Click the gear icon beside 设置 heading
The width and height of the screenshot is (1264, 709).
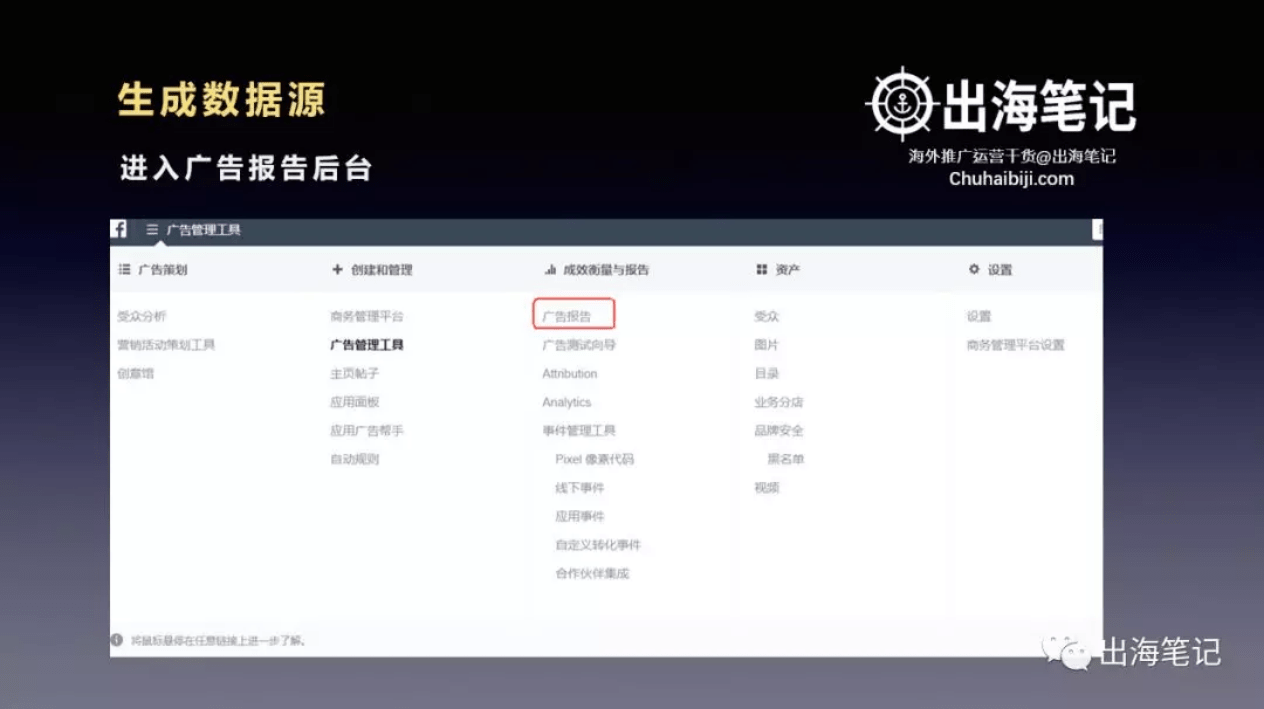coord(974,270)
